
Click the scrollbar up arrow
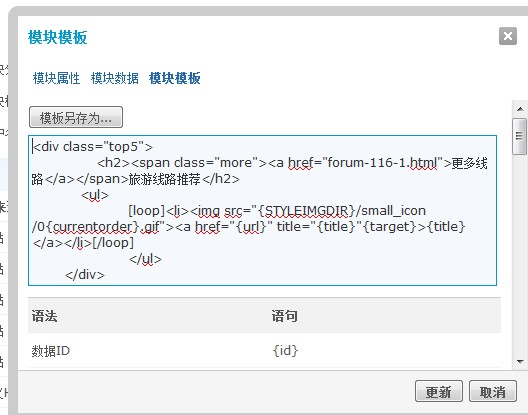[520, 109]
